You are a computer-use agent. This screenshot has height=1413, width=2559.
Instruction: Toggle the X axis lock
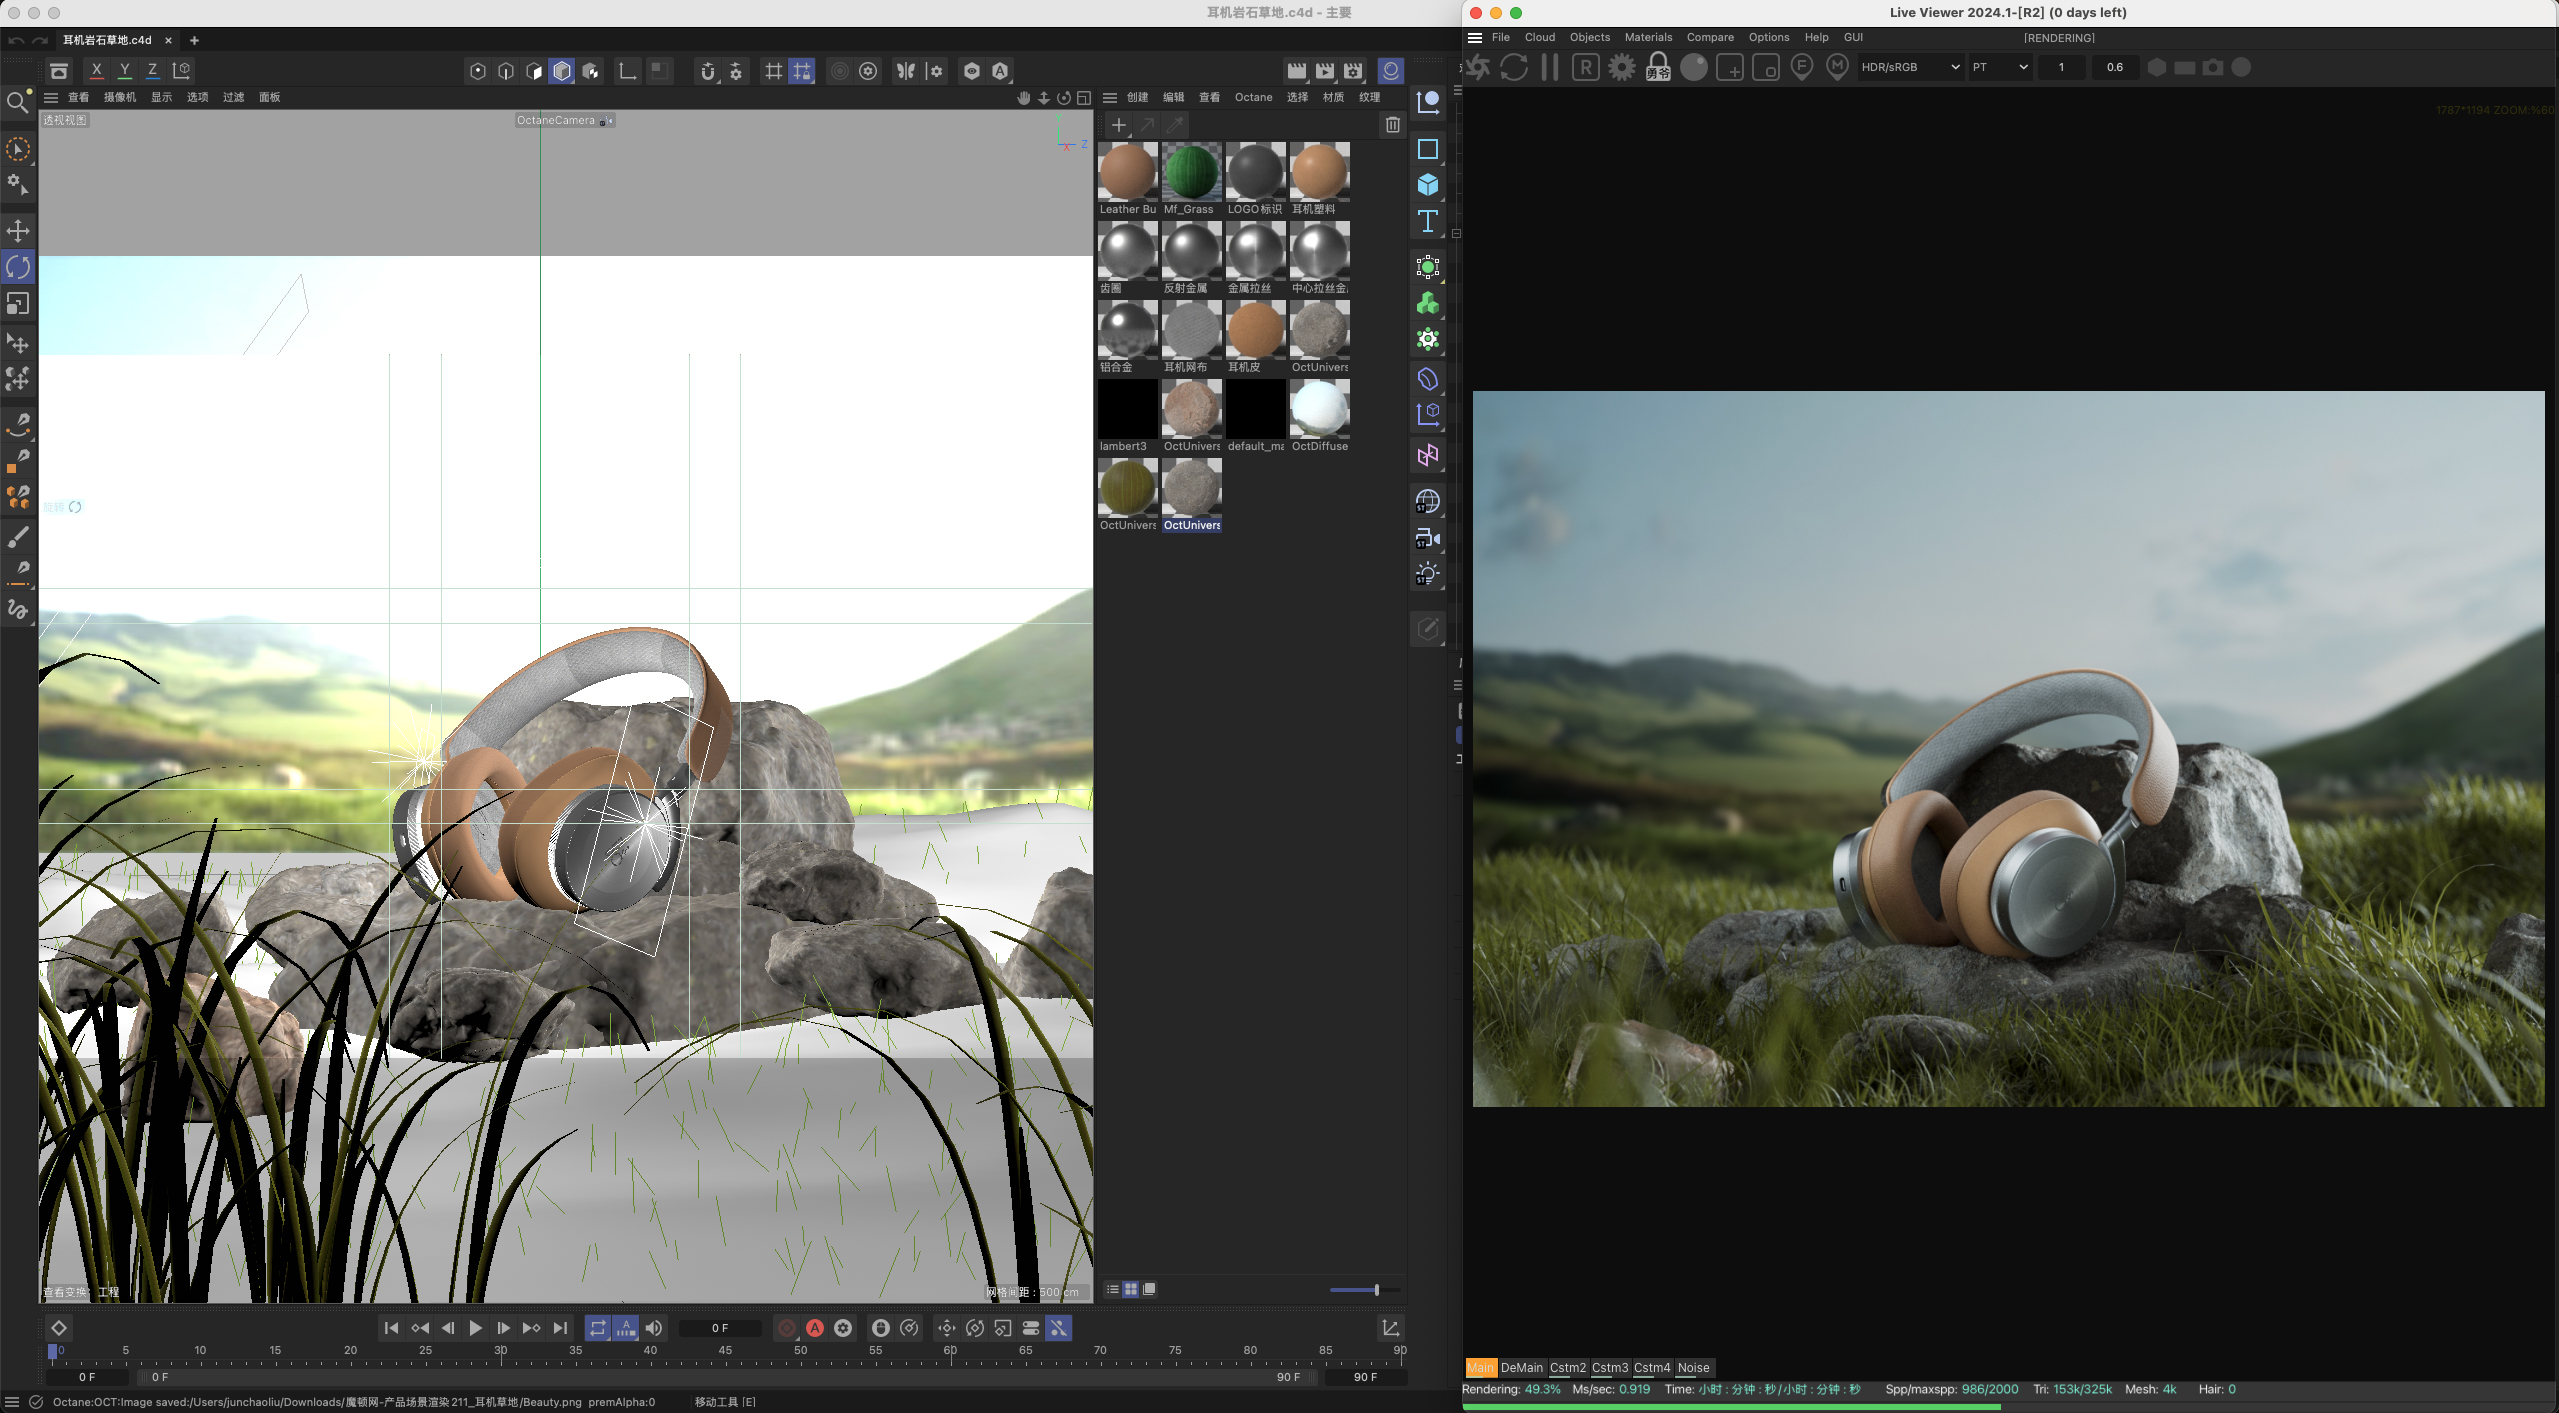click(x=96, y=71)
